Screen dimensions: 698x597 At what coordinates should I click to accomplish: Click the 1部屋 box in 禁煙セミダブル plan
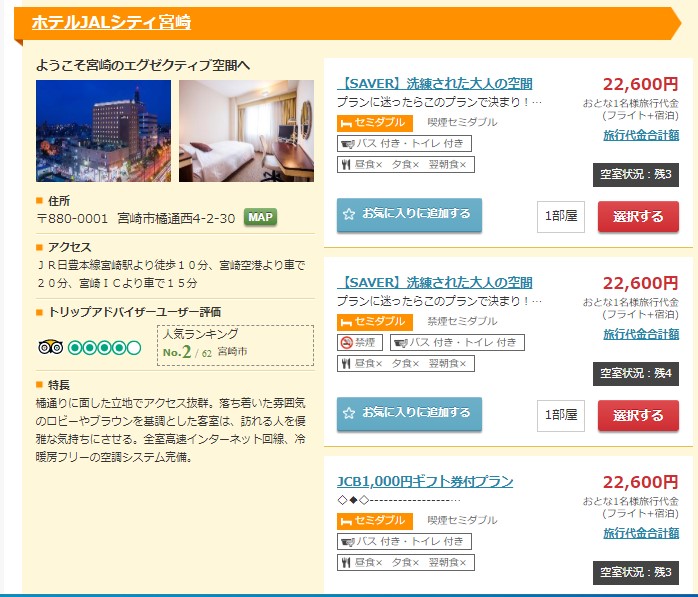[561, 416]
